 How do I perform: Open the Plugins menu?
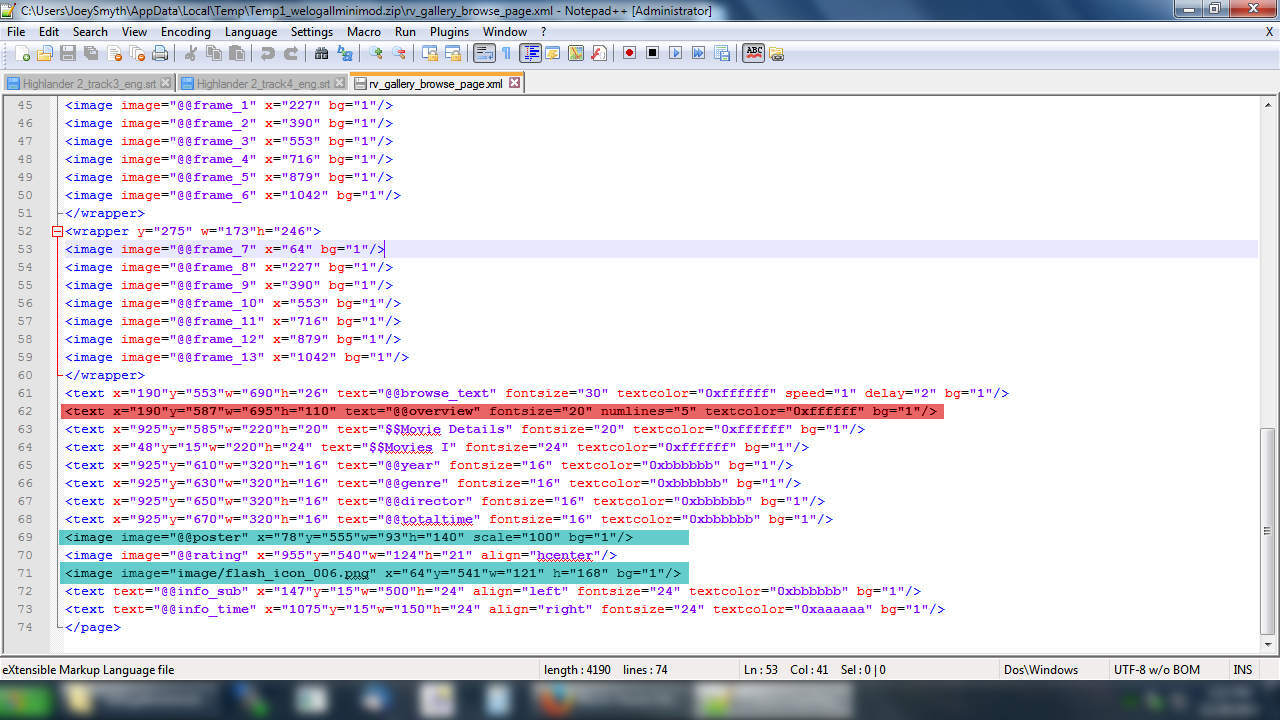(449, 32)
